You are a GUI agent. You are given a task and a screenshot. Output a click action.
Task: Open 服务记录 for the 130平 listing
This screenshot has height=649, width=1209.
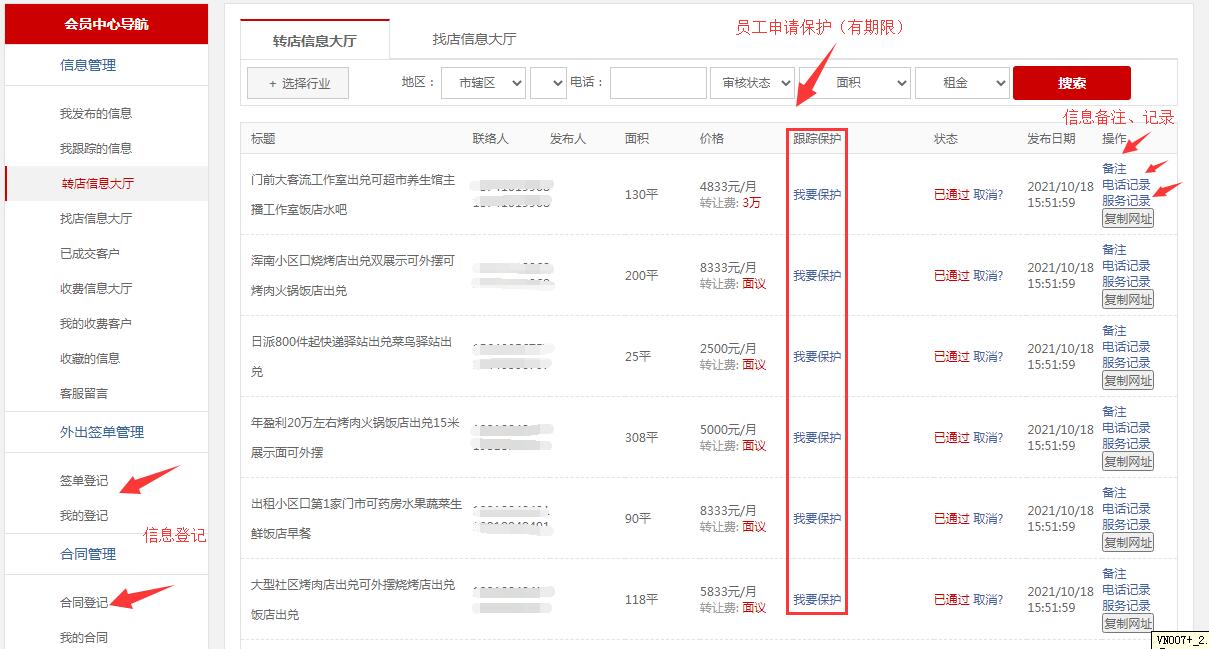pyautogui.click(x=1126, y=201)
